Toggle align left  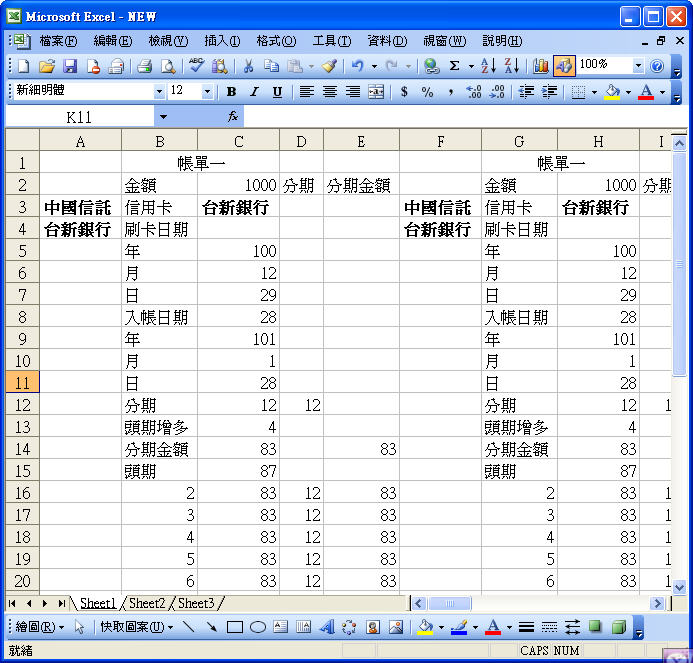tap(306, 92)
